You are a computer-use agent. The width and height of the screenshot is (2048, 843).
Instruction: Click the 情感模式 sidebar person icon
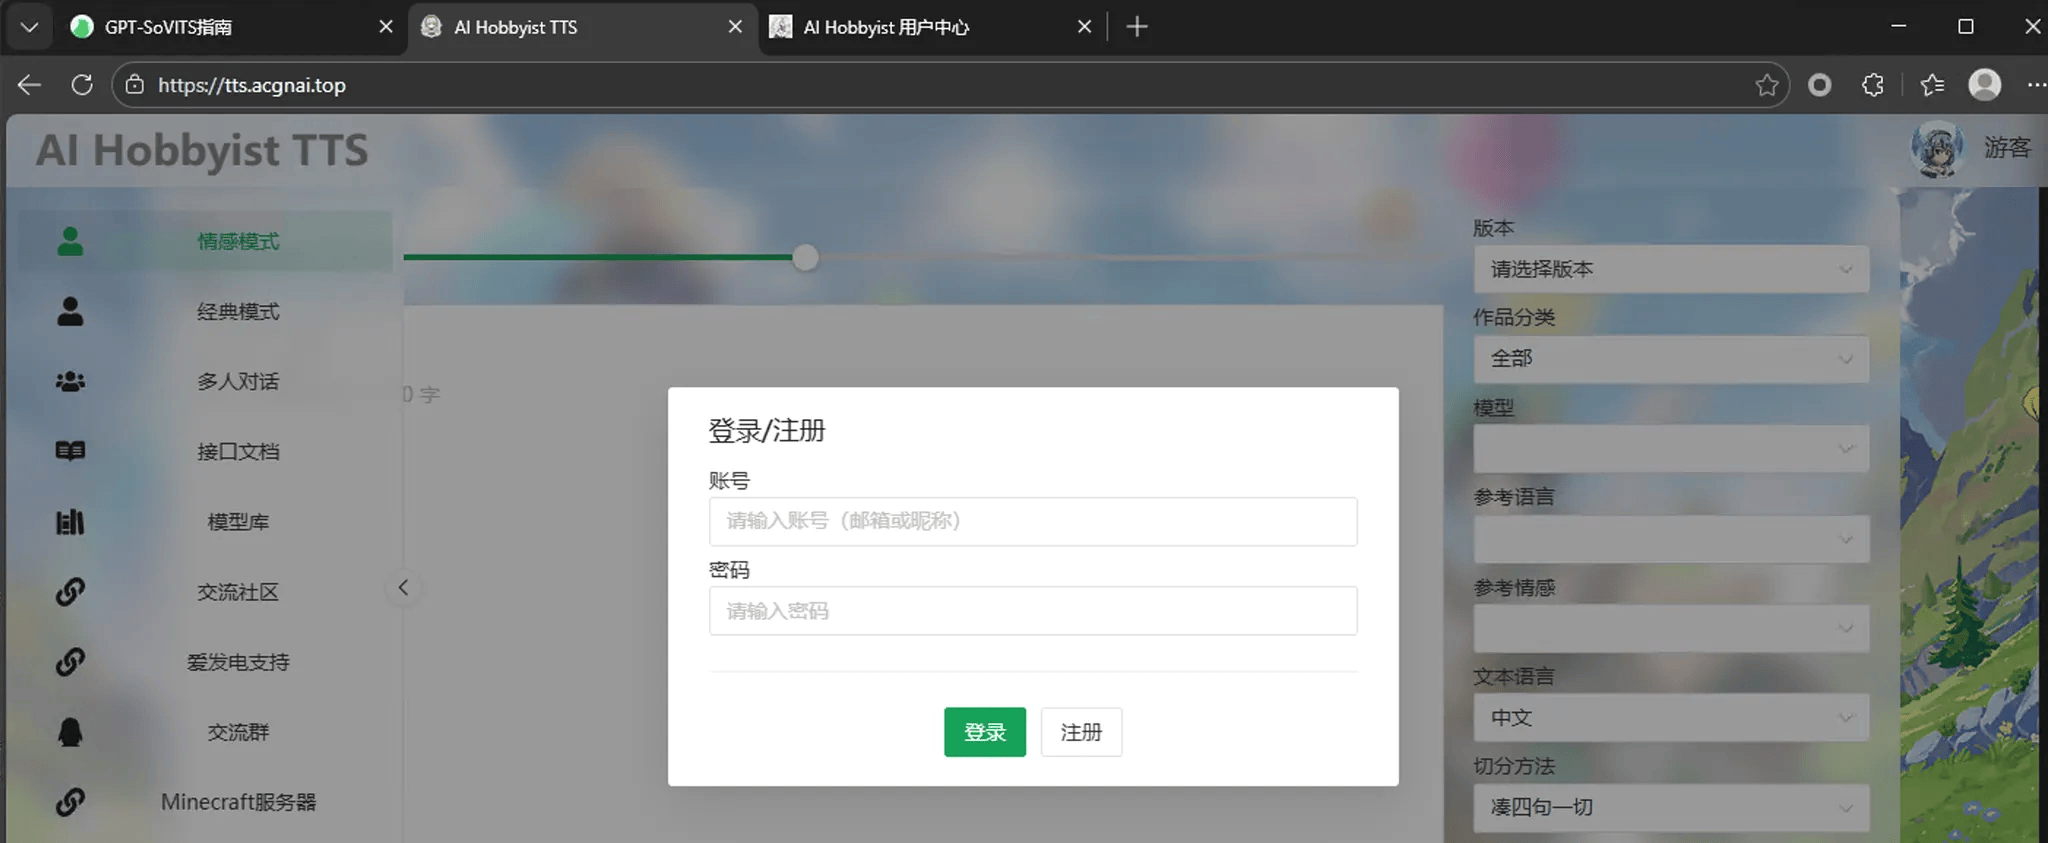[70, 241]
